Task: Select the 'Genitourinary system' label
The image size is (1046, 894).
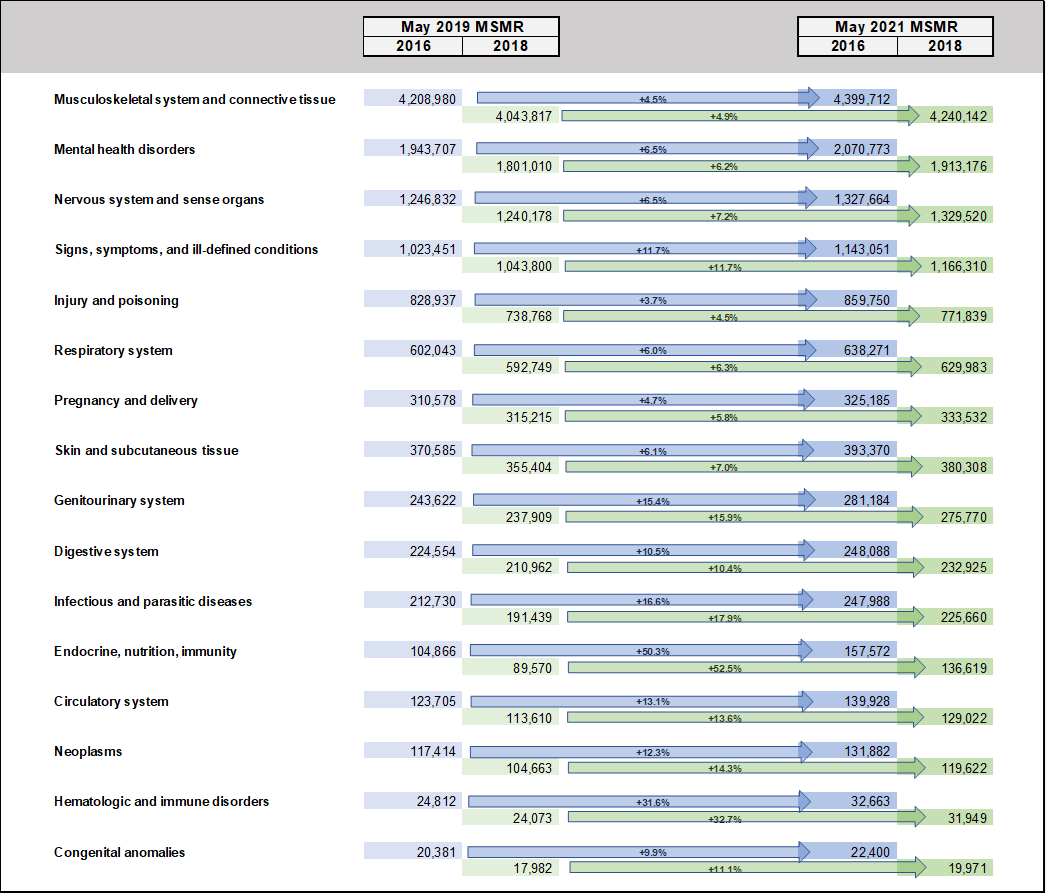Action: tap(119, 500)
